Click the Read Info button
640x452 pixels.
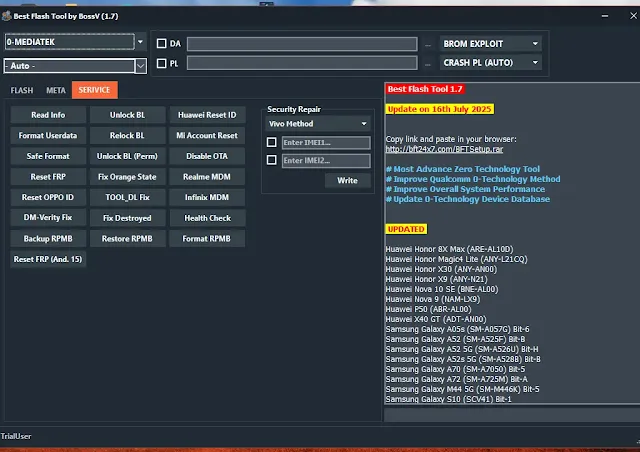[48, 115]
